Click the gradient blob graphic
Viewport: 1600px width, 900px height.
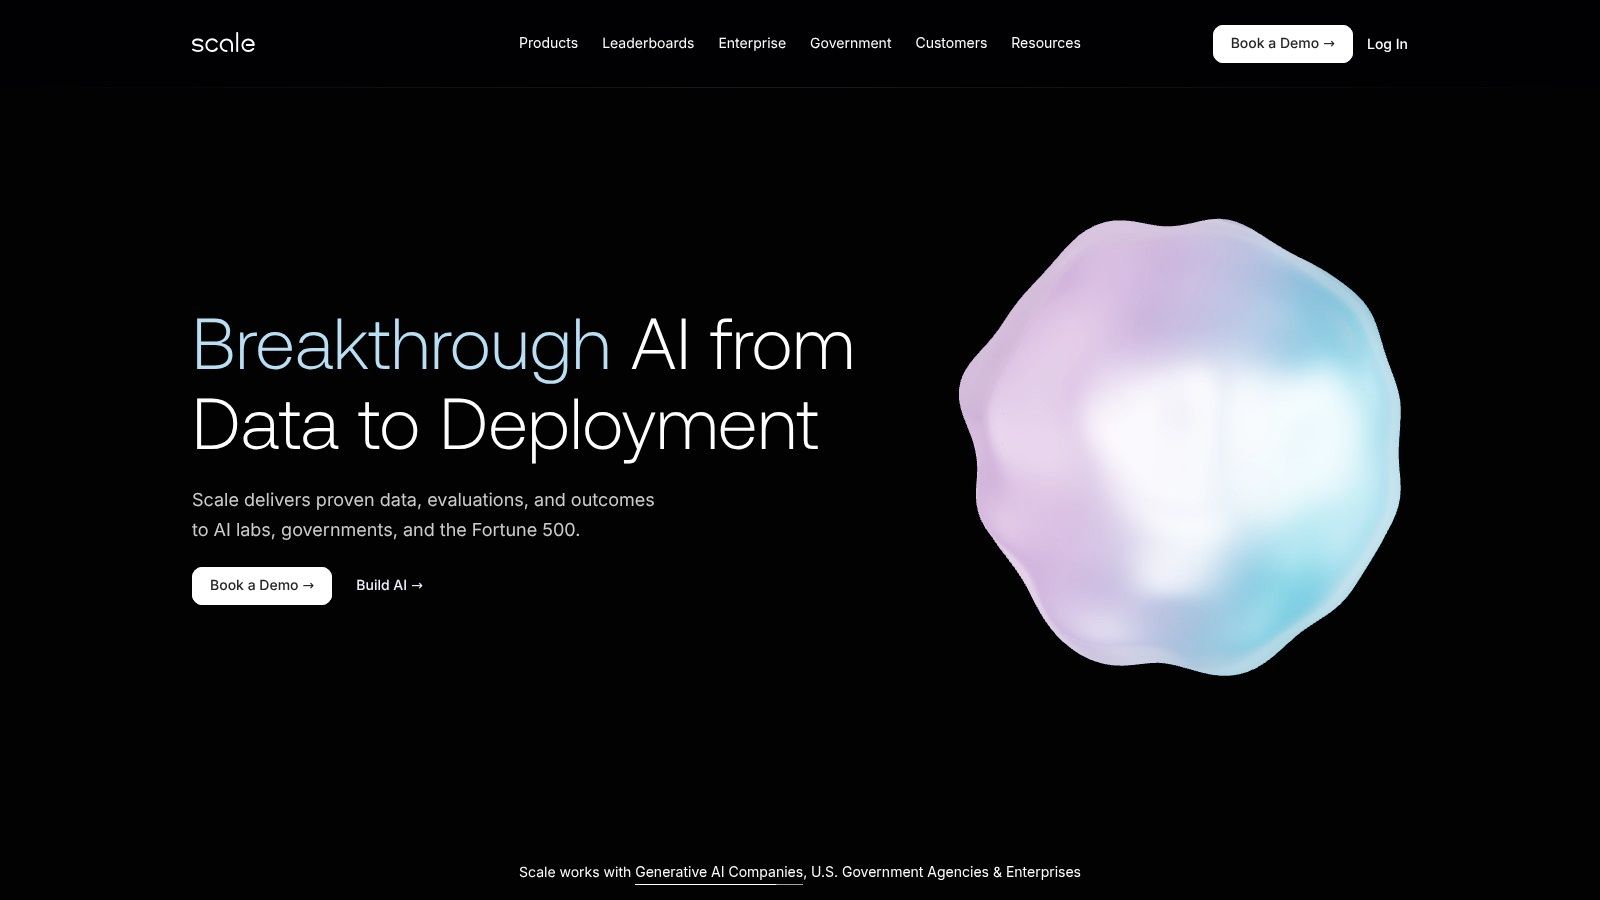[x=1180, y=447]
